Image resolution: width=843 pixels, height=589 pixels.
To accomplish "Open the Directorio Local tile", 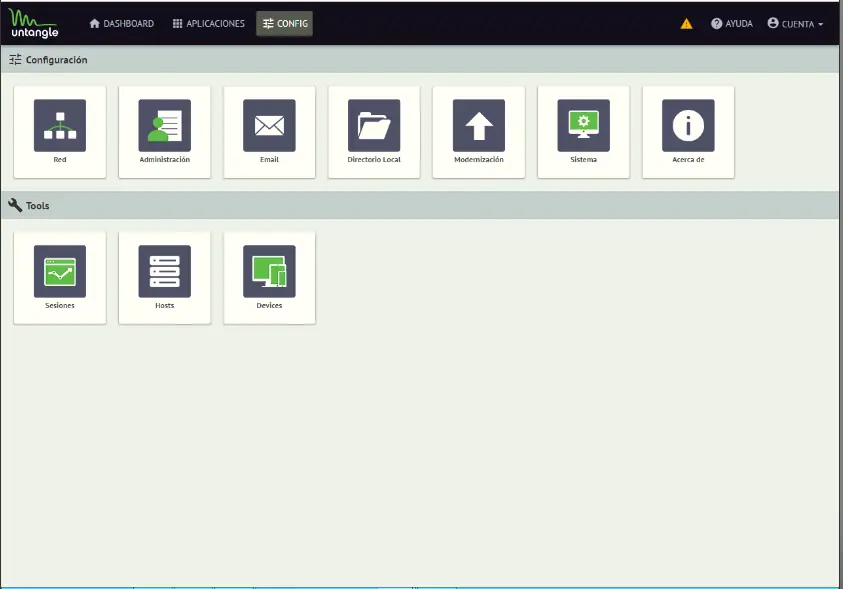I will coord(374,132).
